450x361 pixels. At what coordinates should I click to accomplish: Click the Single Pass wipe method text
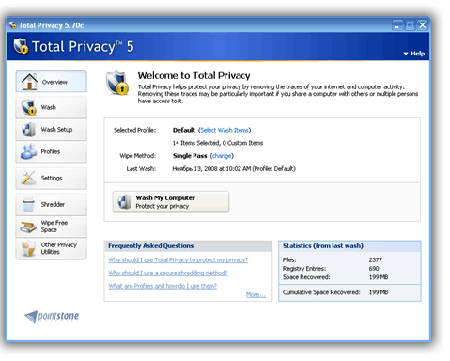190,156
